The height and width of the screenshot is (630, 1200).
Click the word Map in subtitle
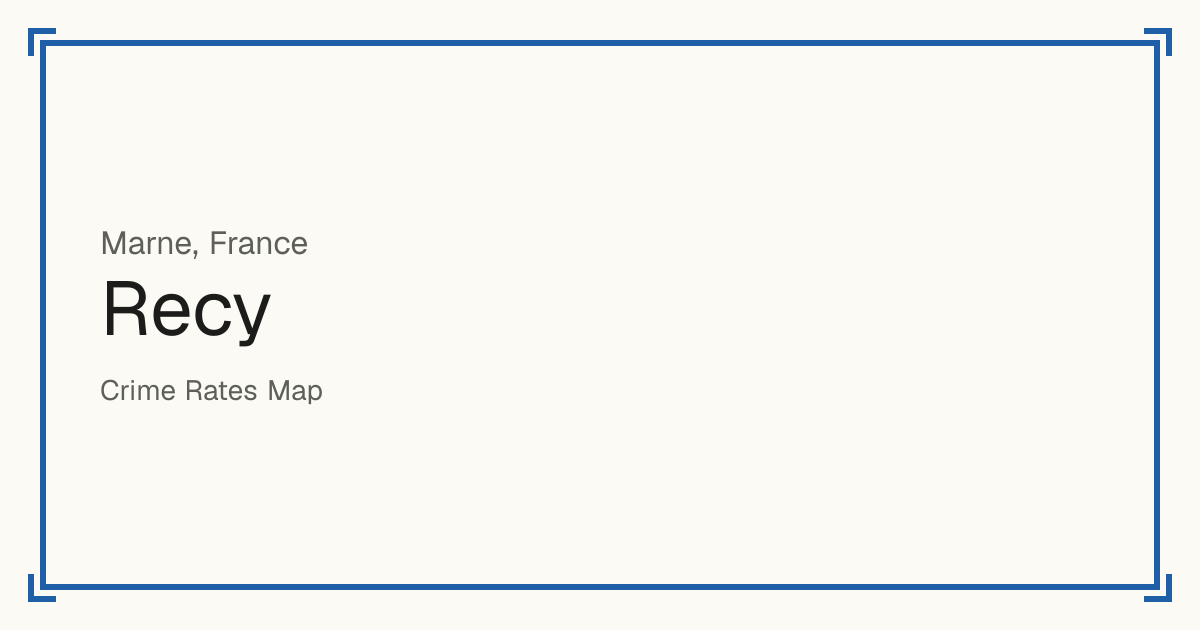[295, 391]
